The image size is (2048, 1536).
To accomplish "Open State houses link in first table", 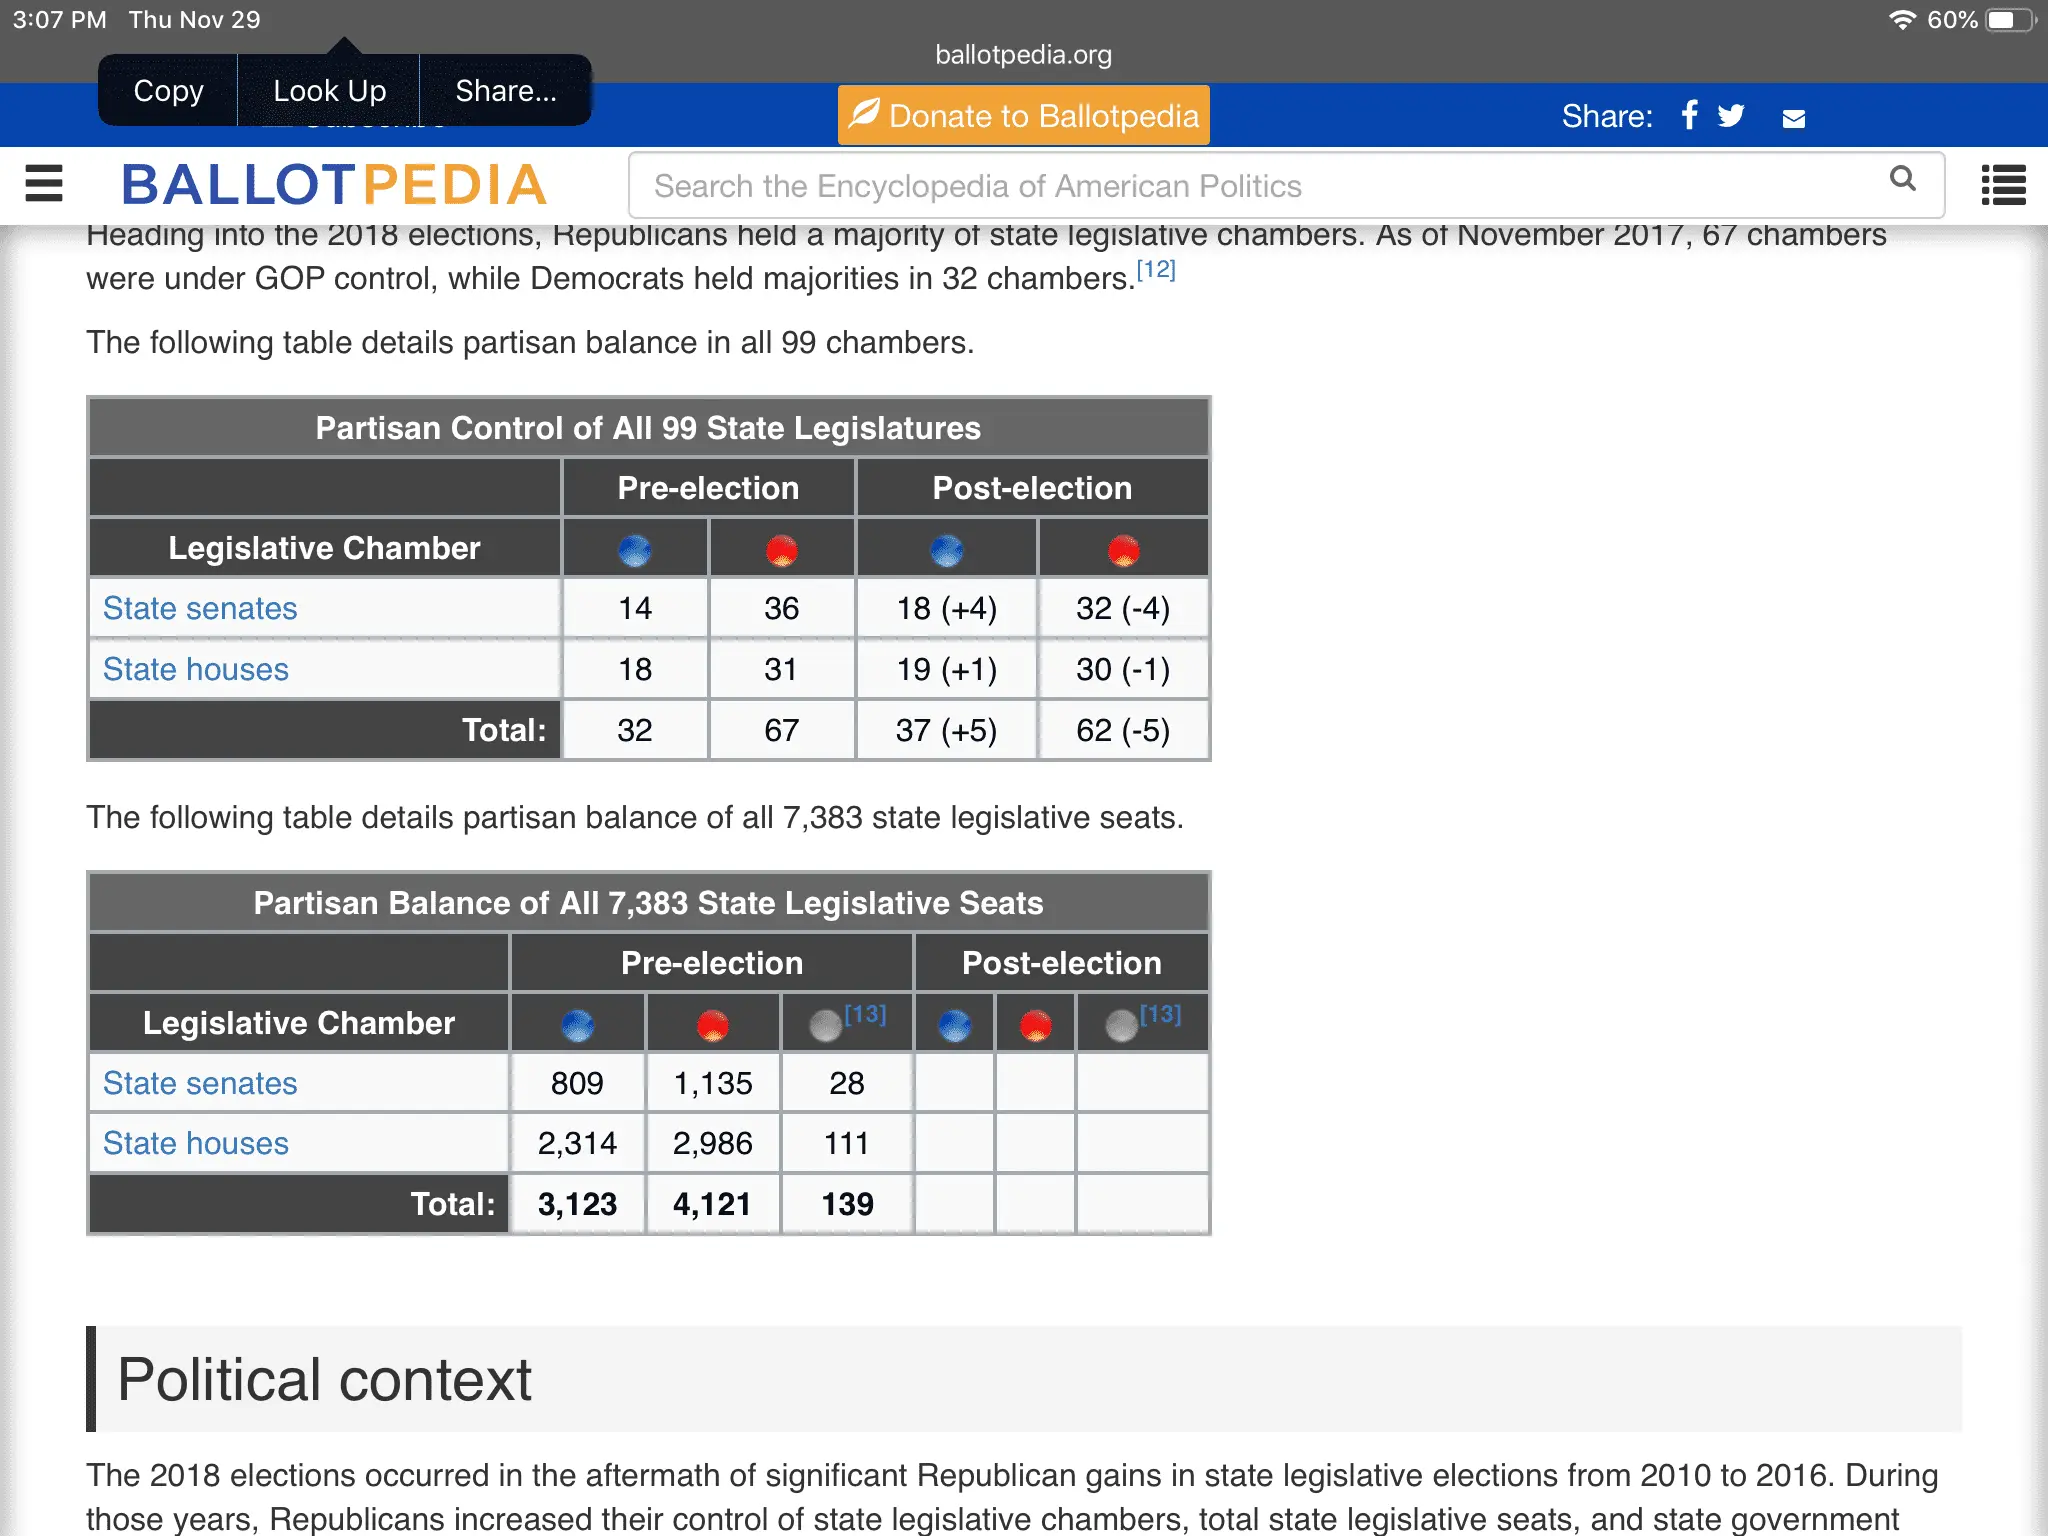I will (x=196, y=669).
